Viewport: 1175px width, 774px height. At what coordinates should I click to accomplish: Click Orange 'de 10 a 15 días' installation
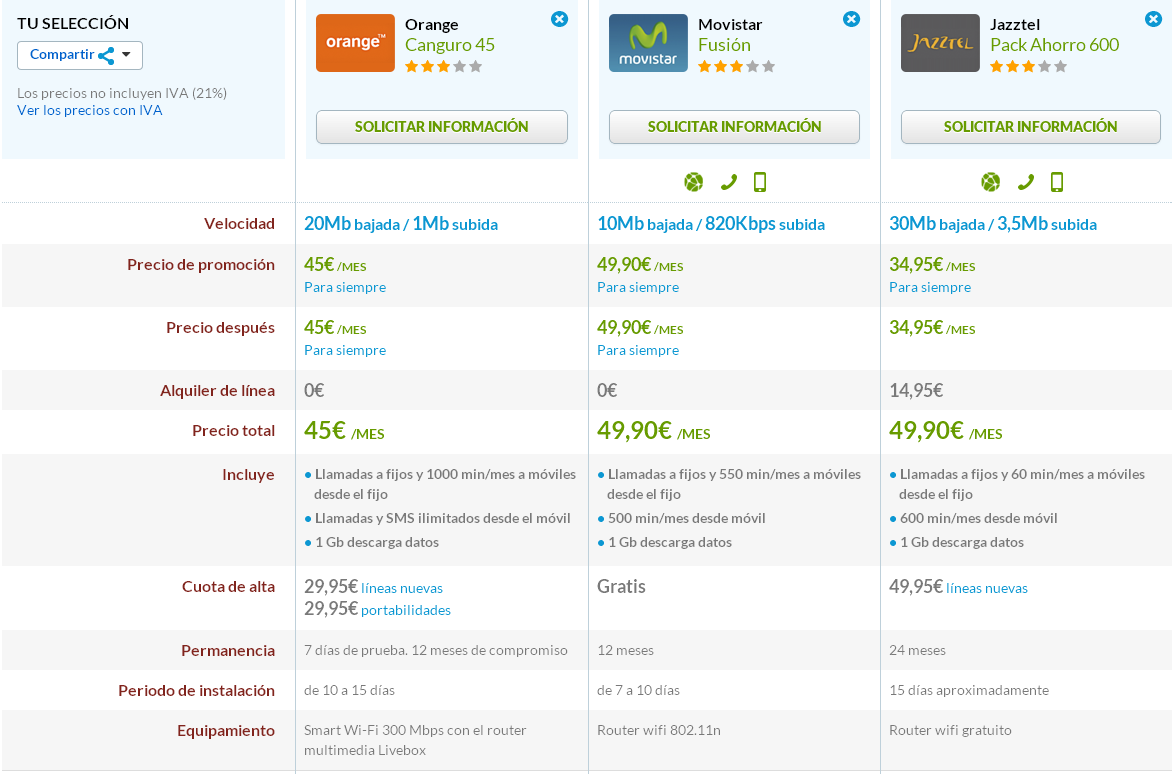[x=349, y=690]
